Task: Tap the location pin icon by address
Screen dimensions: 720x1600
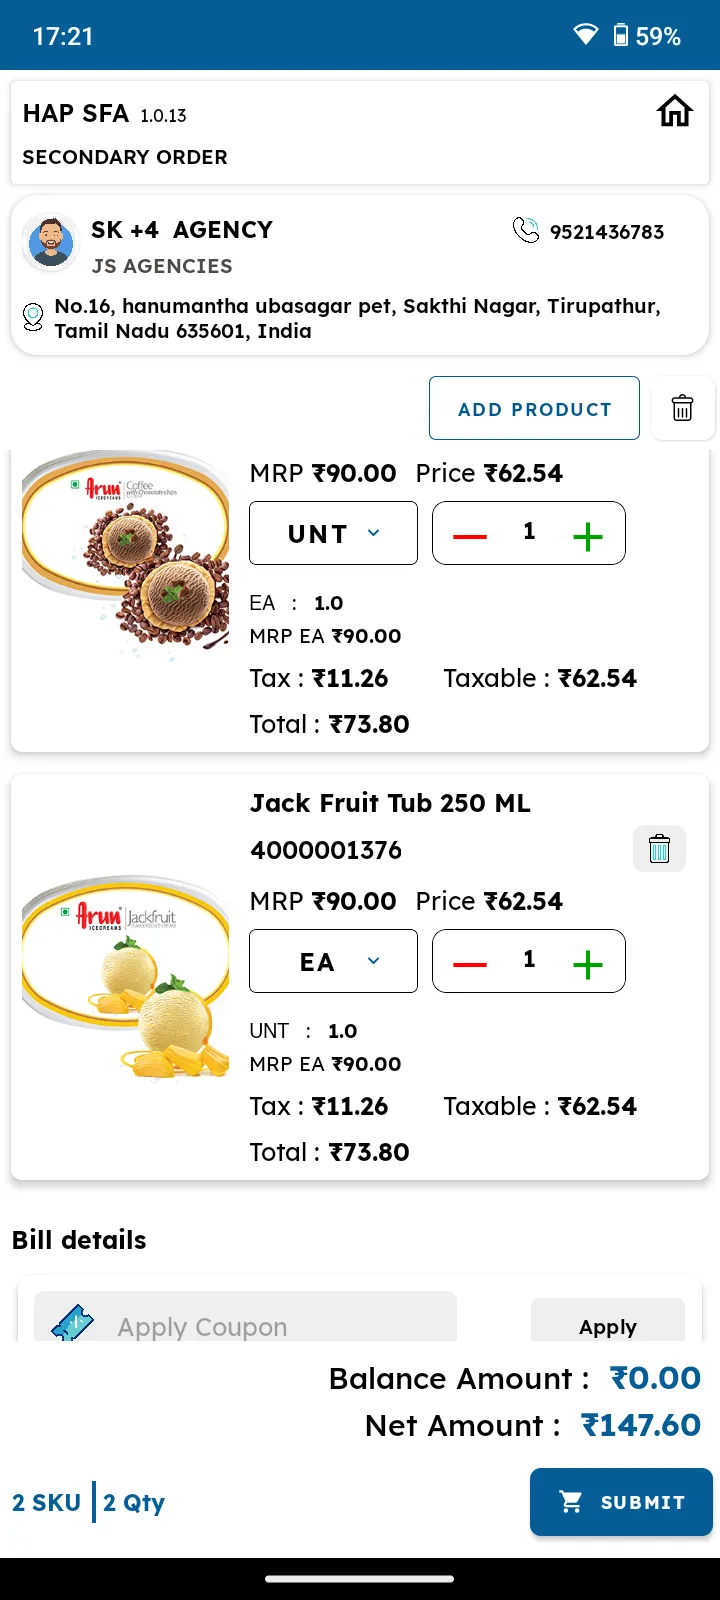Action: coord(33,317)
